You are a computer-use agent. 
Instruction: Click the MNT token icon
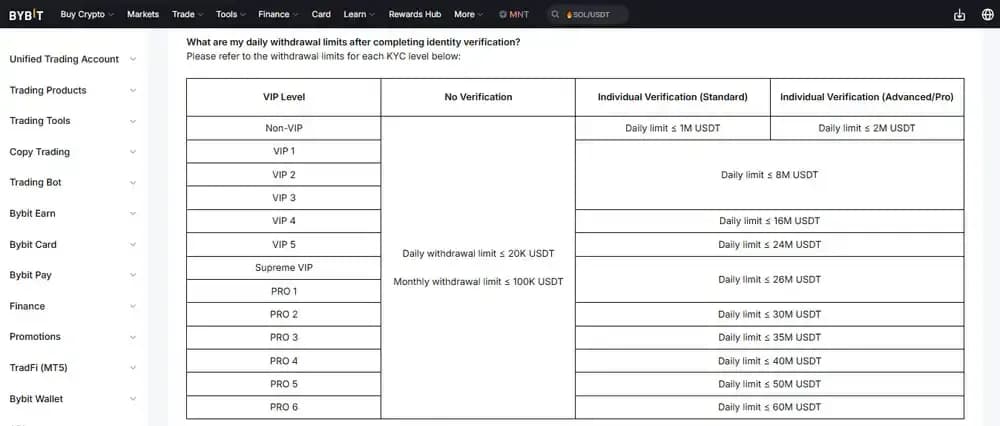[503, 15]
